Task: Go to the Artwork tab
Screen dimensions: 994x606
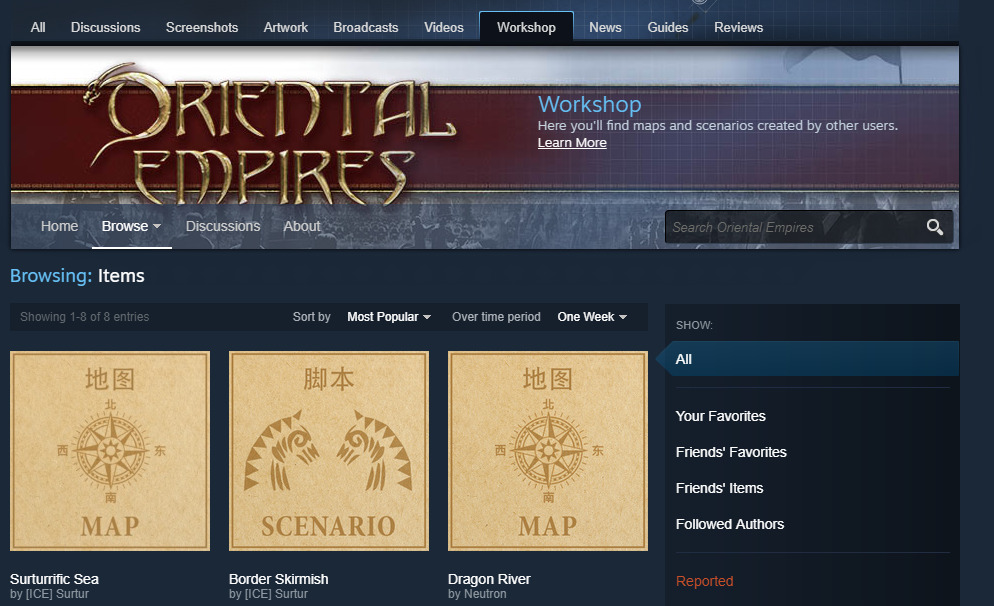Action: (285, 27)
